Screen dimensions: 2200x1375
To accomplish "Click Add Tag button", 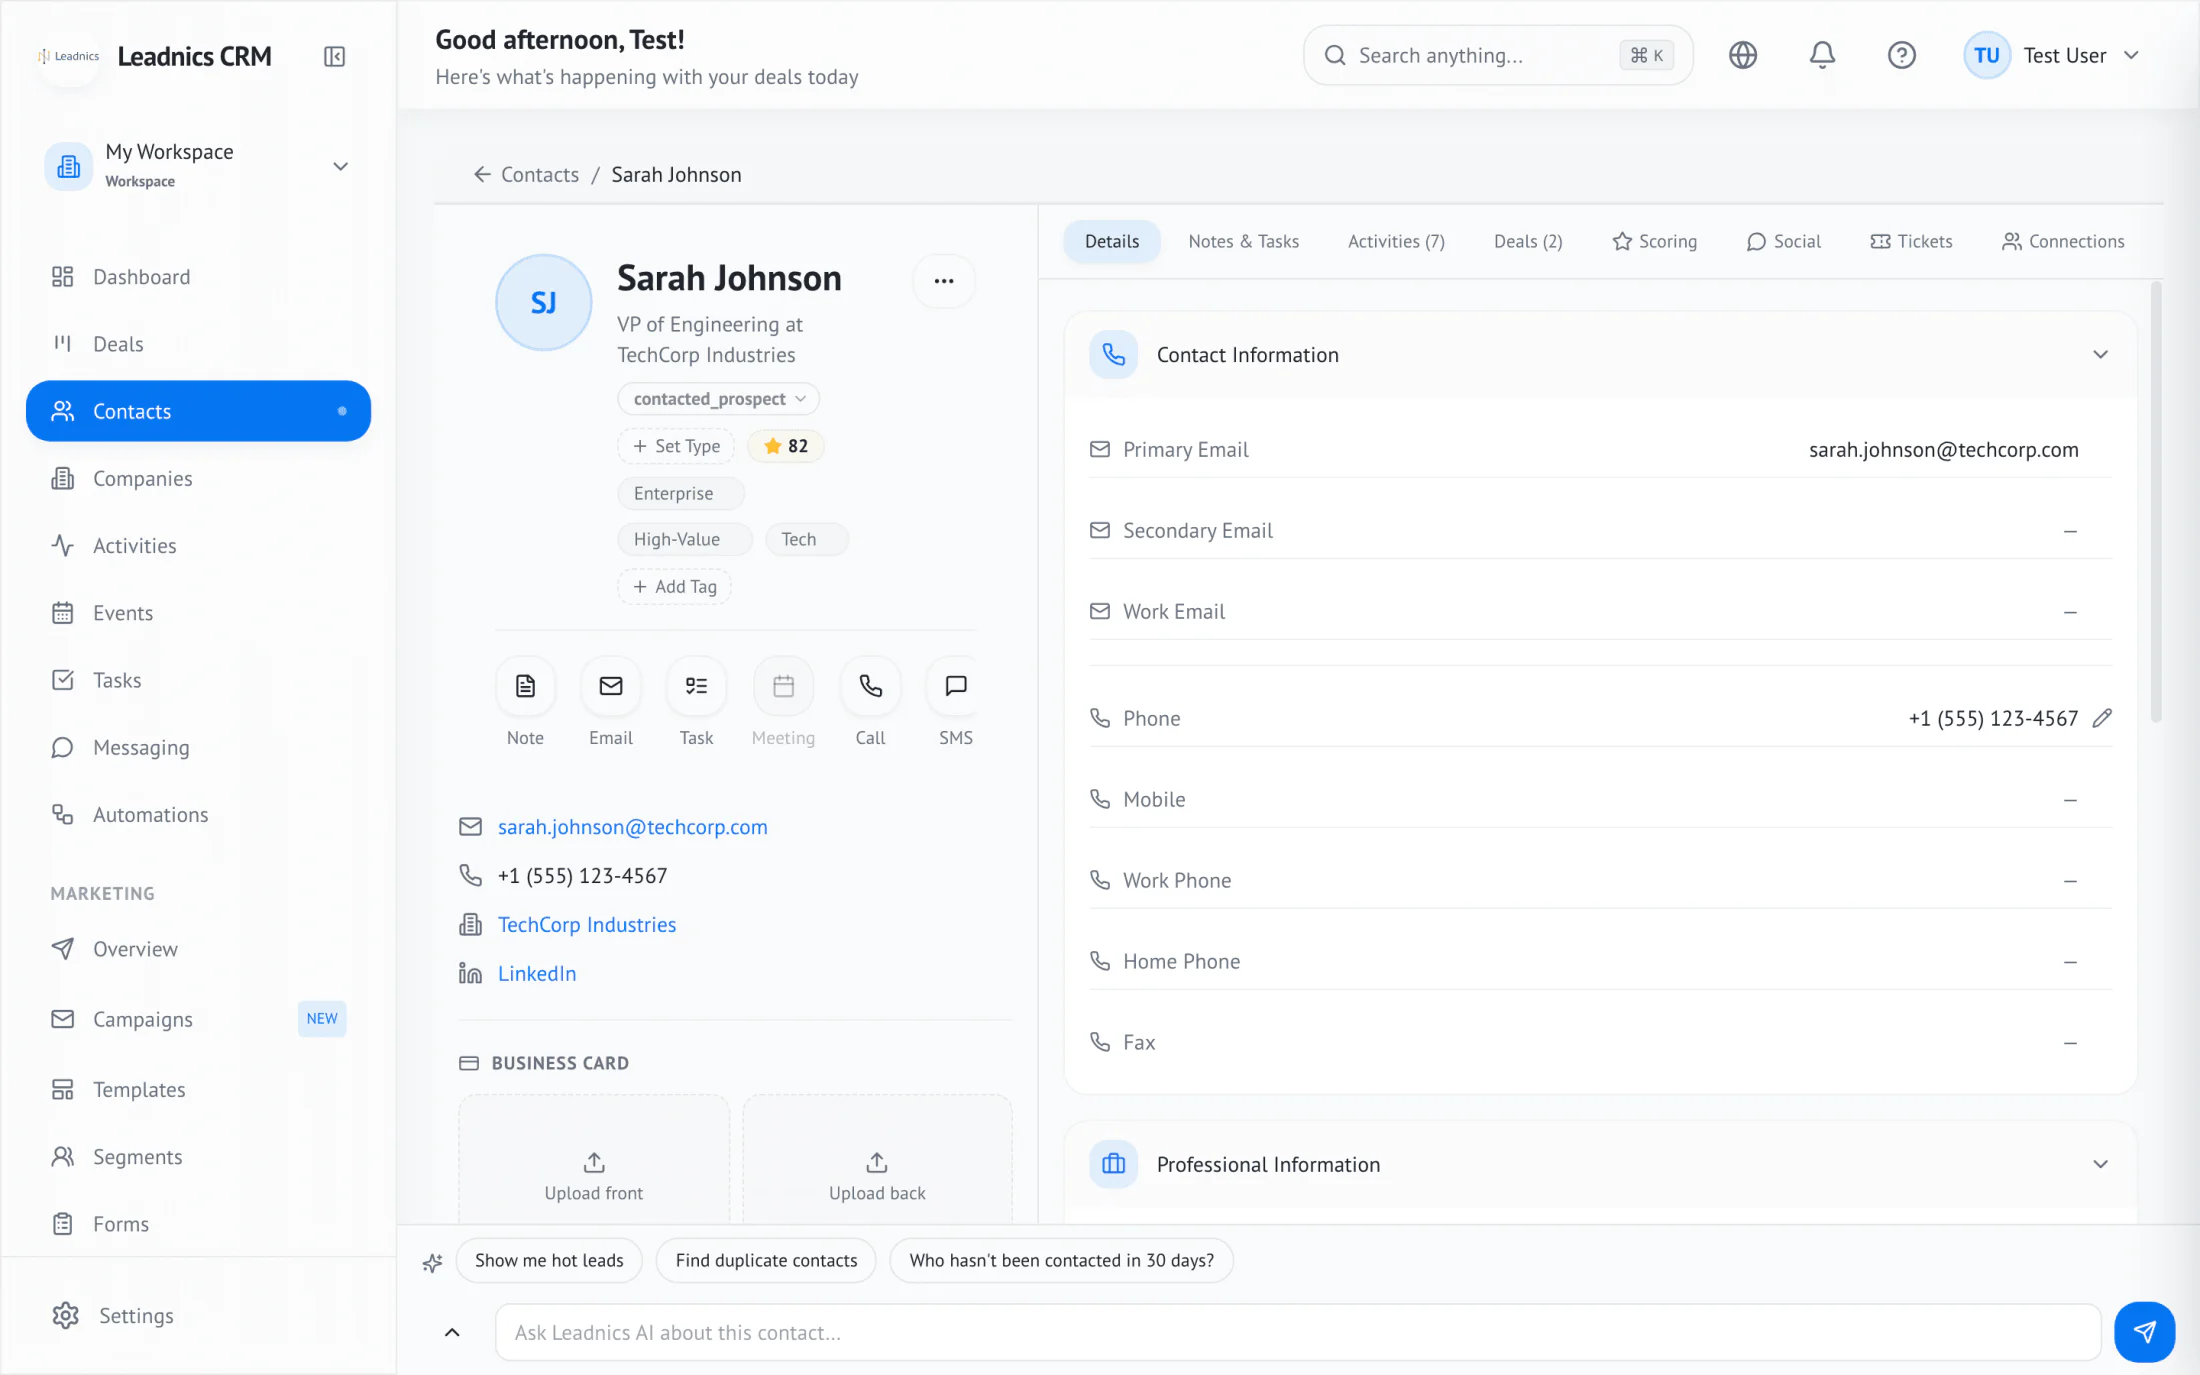I will pos(675,587).
